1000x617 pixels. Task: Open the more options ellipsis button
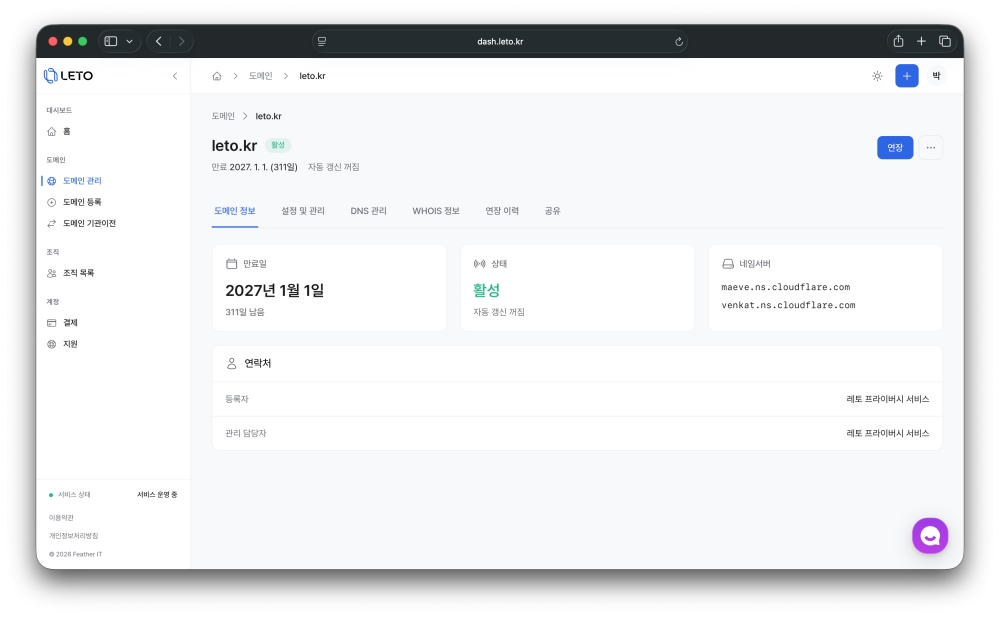click(x=930, y=148)
